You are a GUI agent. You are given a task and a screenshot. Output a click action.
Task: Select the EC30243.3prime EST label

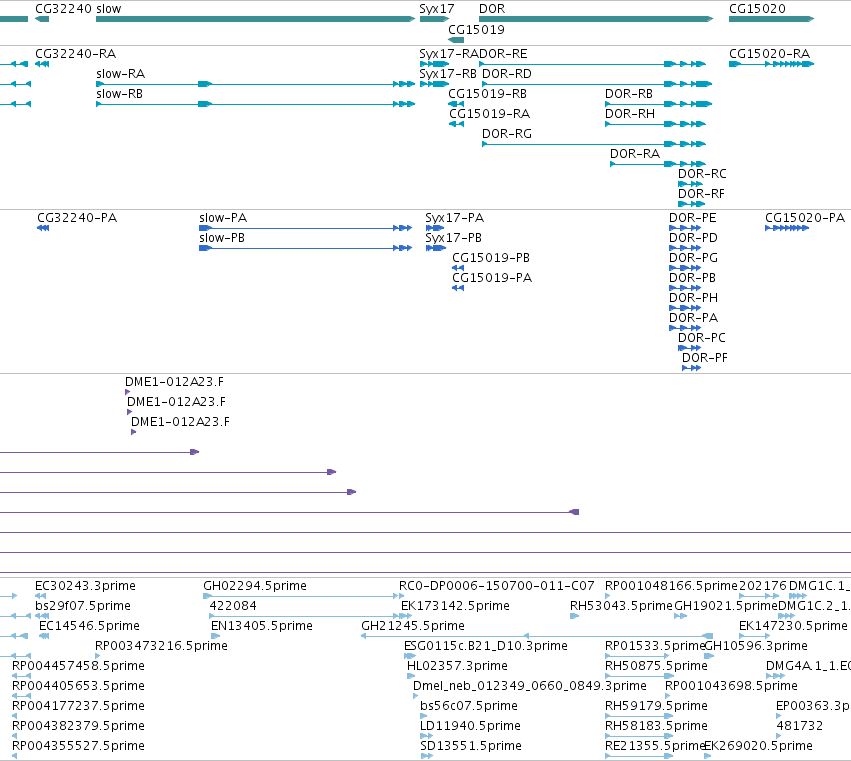(85, 586)
